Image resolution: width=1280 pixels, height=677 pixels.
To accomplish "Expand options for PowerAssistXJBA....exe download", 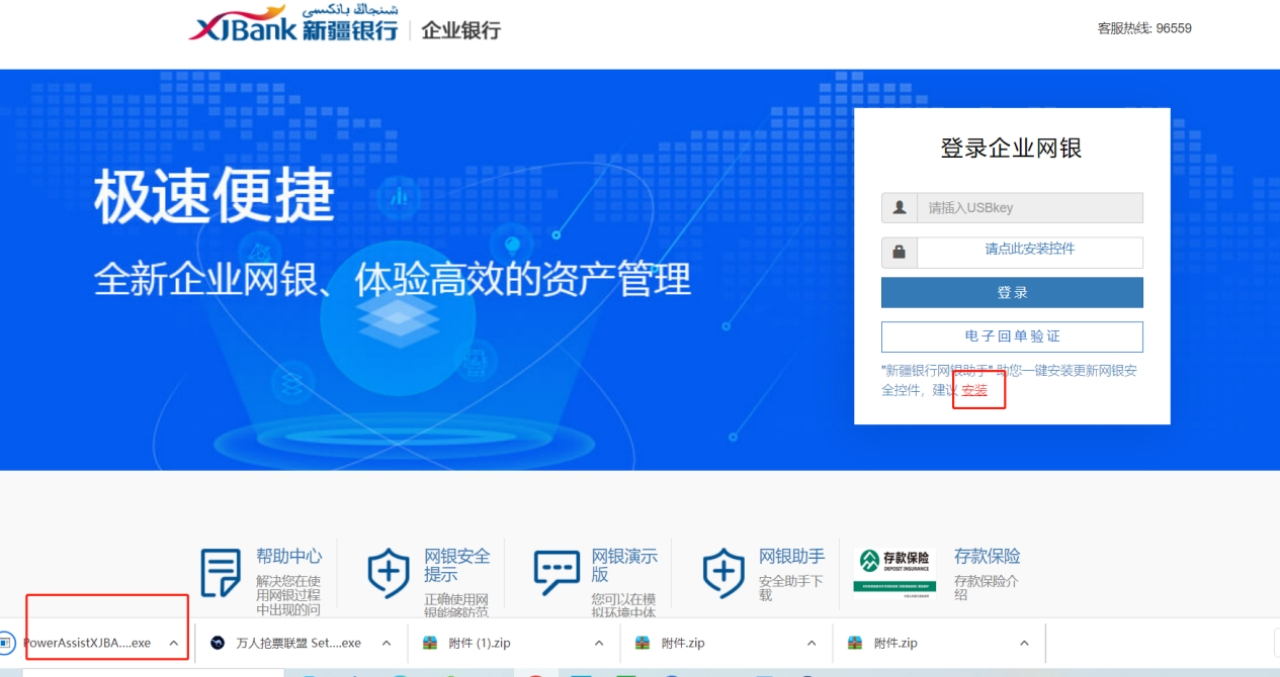I will (173, 643).
